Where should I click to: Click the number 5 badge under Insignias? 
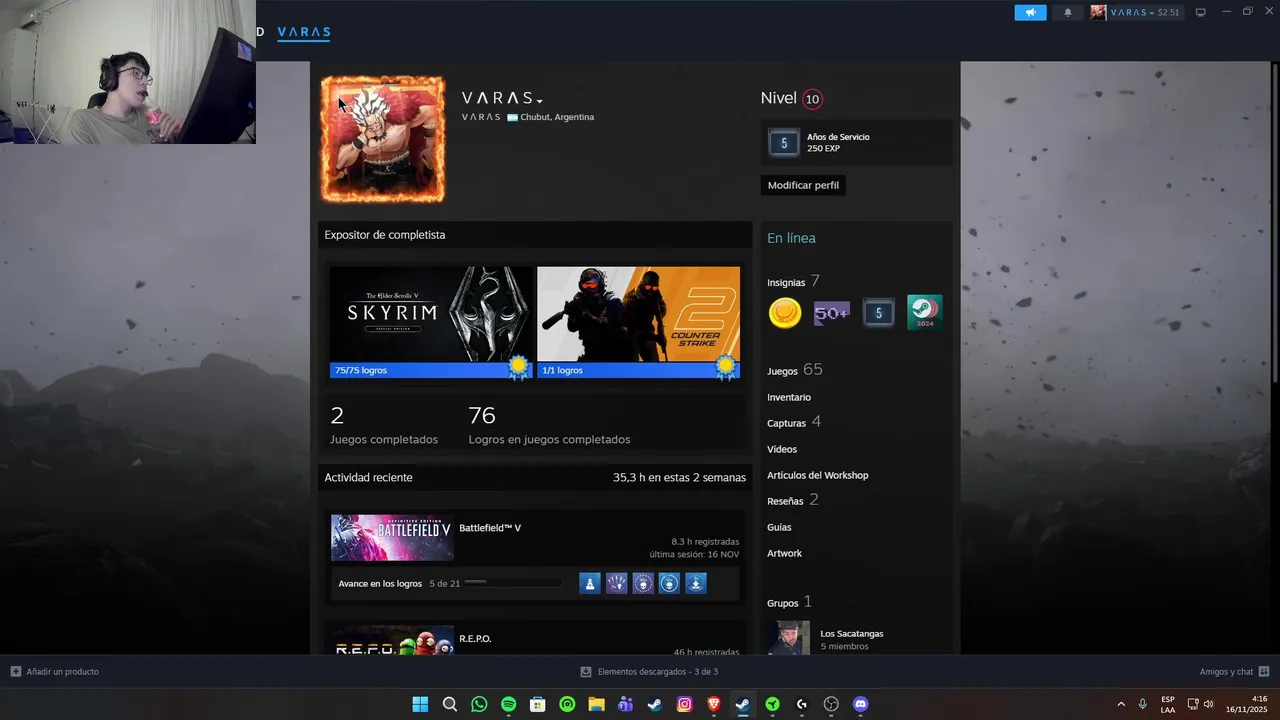pyautogui.click(x=878, y=313)
